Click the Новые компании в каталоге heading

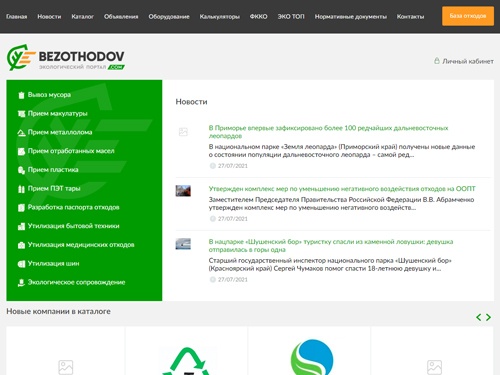59,311
